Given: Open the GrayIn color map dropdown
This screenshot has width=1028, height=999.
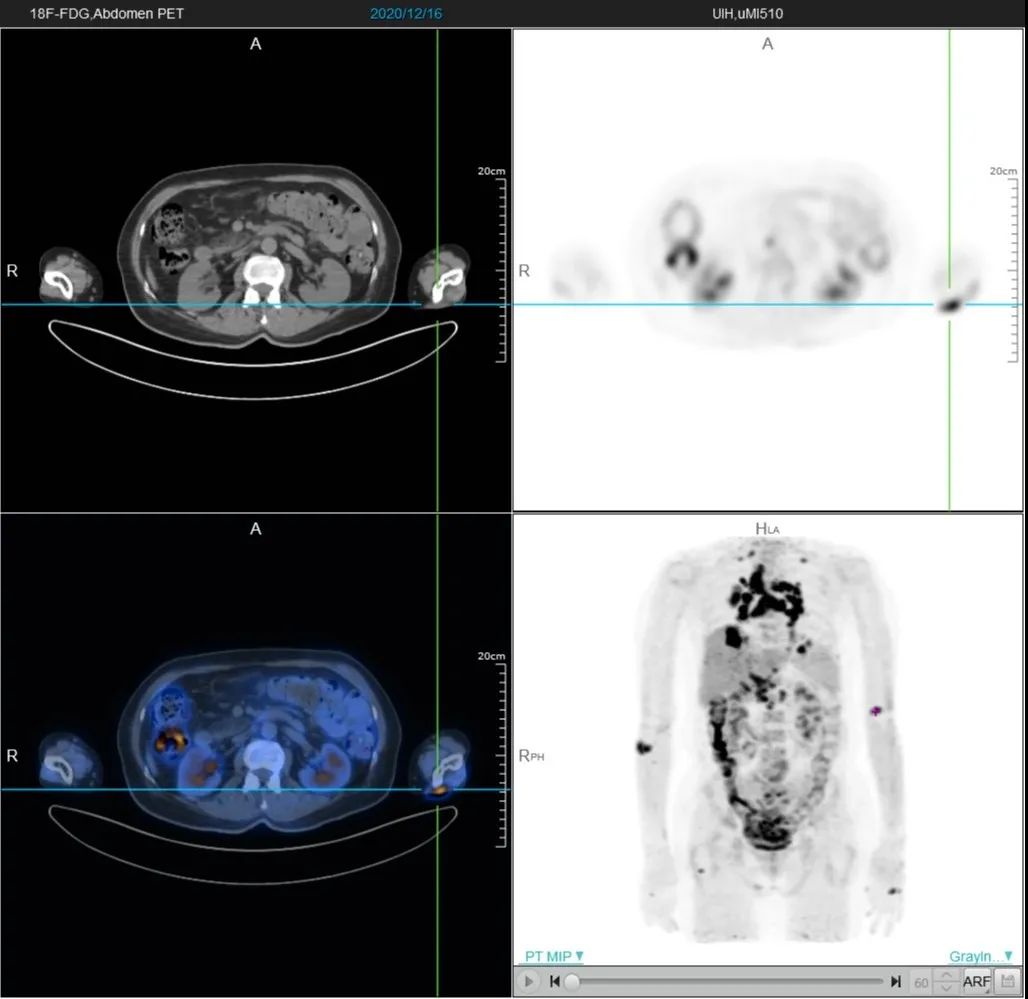Looking at the screenshot, I should (x=981, y=956).
